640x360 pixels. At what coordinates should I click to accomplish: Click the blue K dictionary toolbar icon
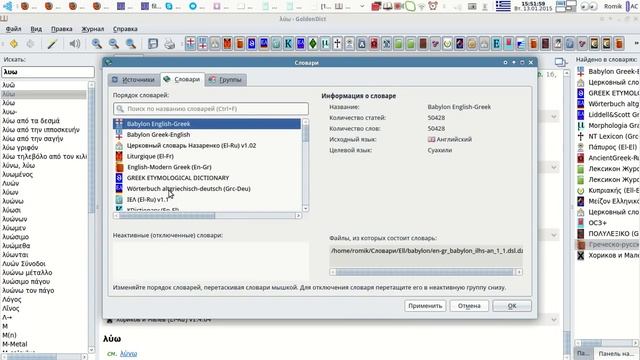[x=288, y=44]
